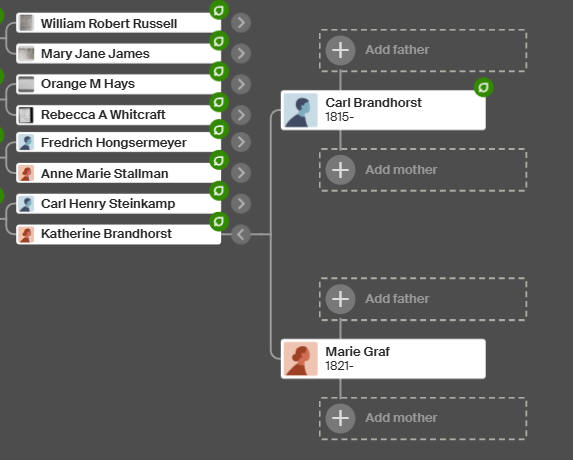Image resolution: width=573 pixels, height=460 pixels.
Task: Click the green leaf hint on Carl Brandhorst
Action: pyautogui.click(x=483, y=87)
